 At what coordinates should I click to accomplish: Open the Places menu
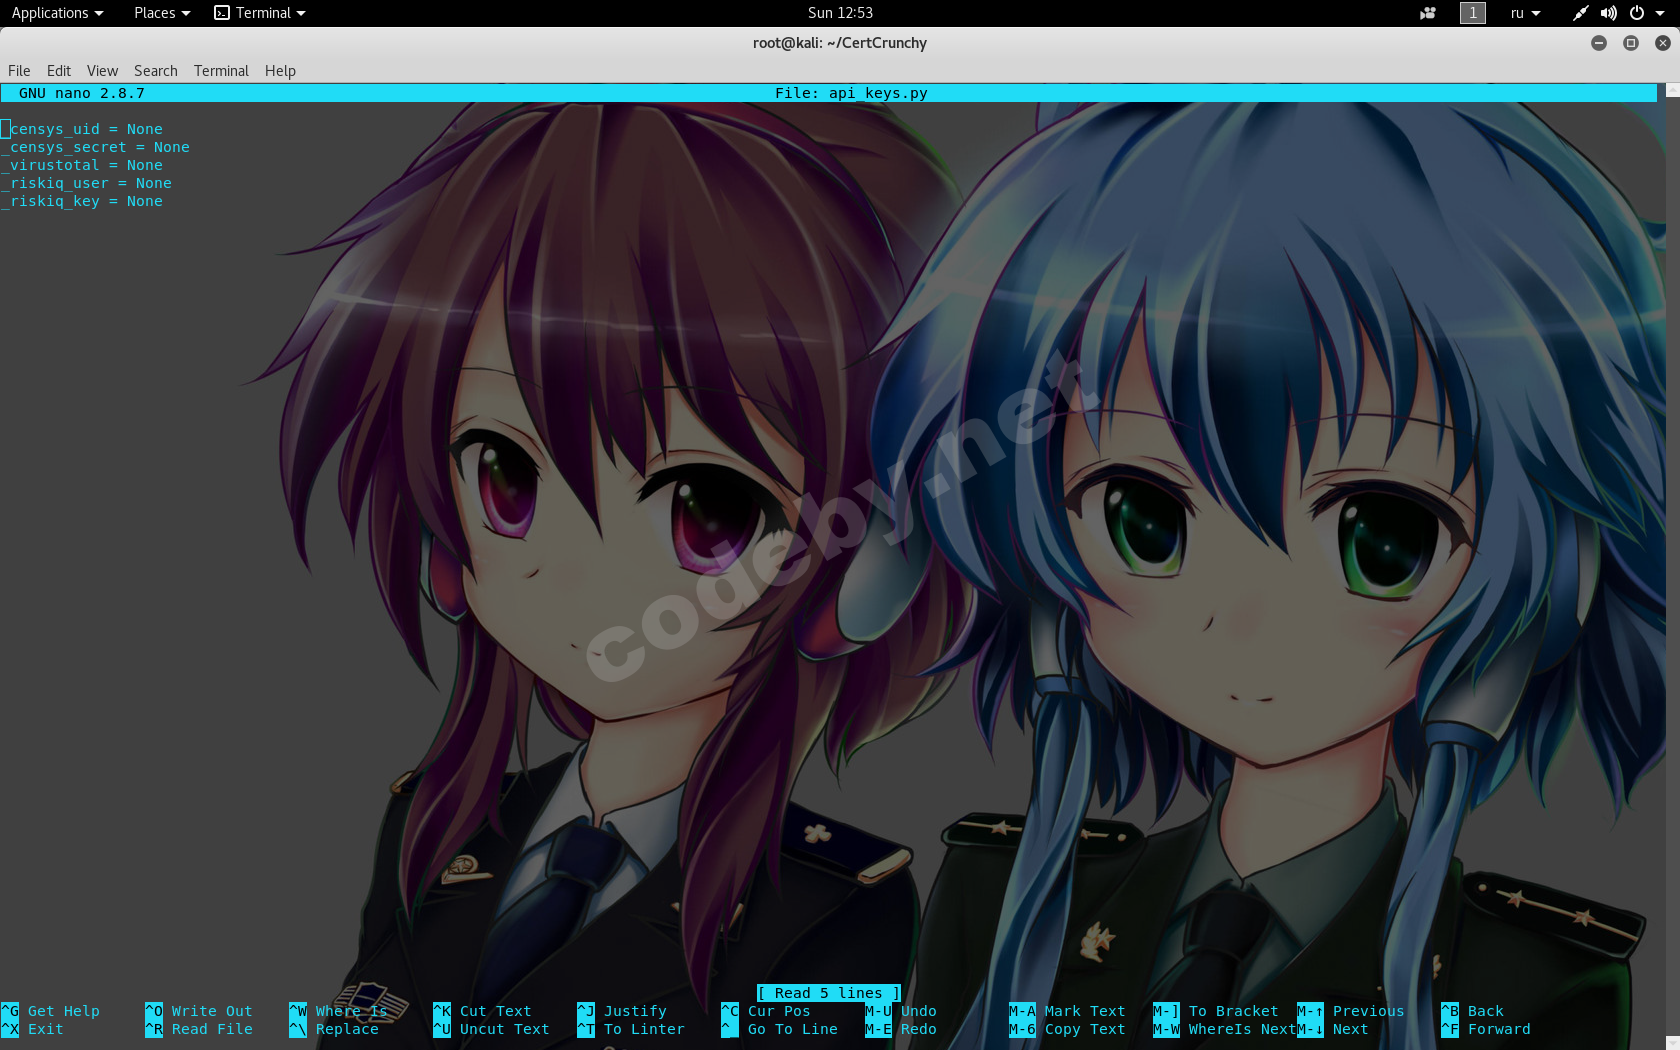click(x=162, y=13)
